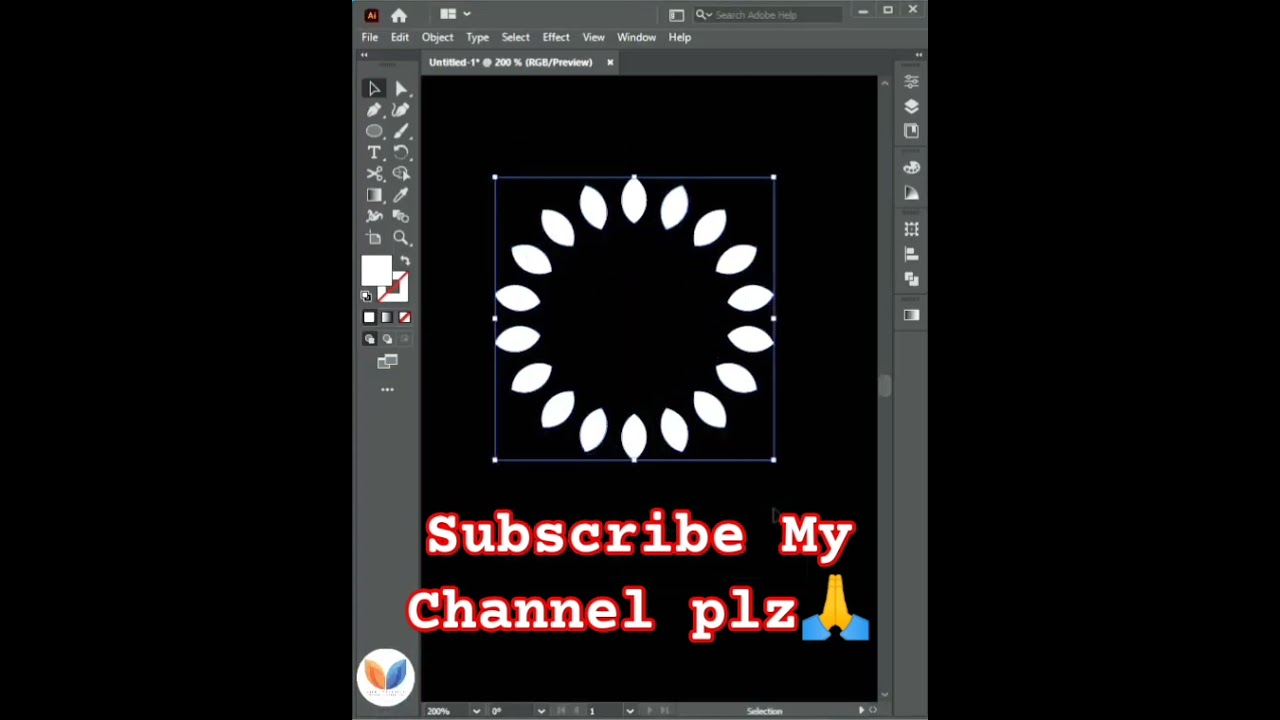This screenshot has width=1280, height=720.
Task: Enable Draw Normal mode
Action: [369, 339]
